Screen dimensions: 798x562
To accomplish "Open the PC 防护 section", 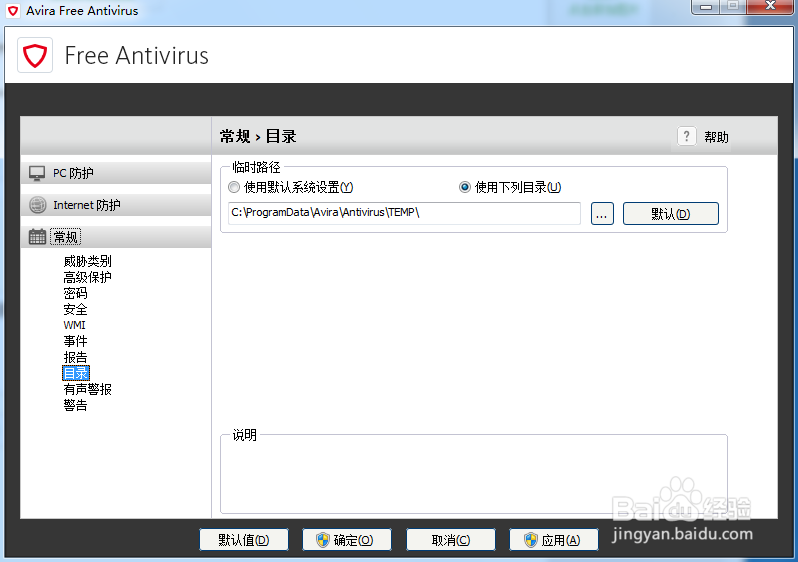I will [116, 173].
